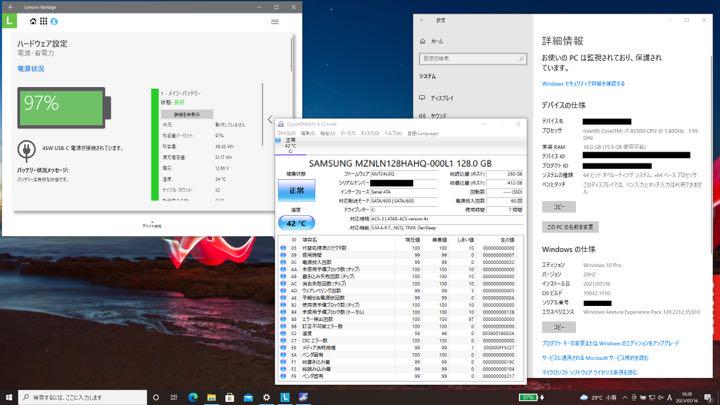Open 編集 menu in CrystalDiskInfo
Image resolution: width=720 pixels, height=405 pixels.
click(x=308, y=133)
